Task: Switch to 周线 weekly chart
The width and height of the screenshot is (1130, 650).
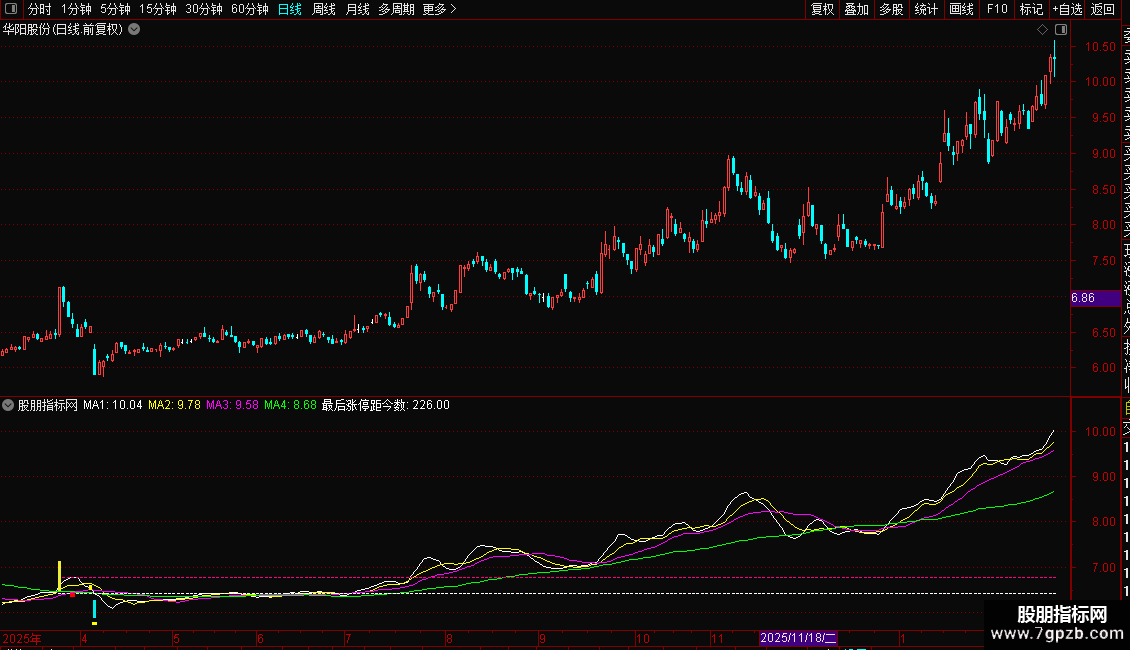Action: [x=324, y=9]
